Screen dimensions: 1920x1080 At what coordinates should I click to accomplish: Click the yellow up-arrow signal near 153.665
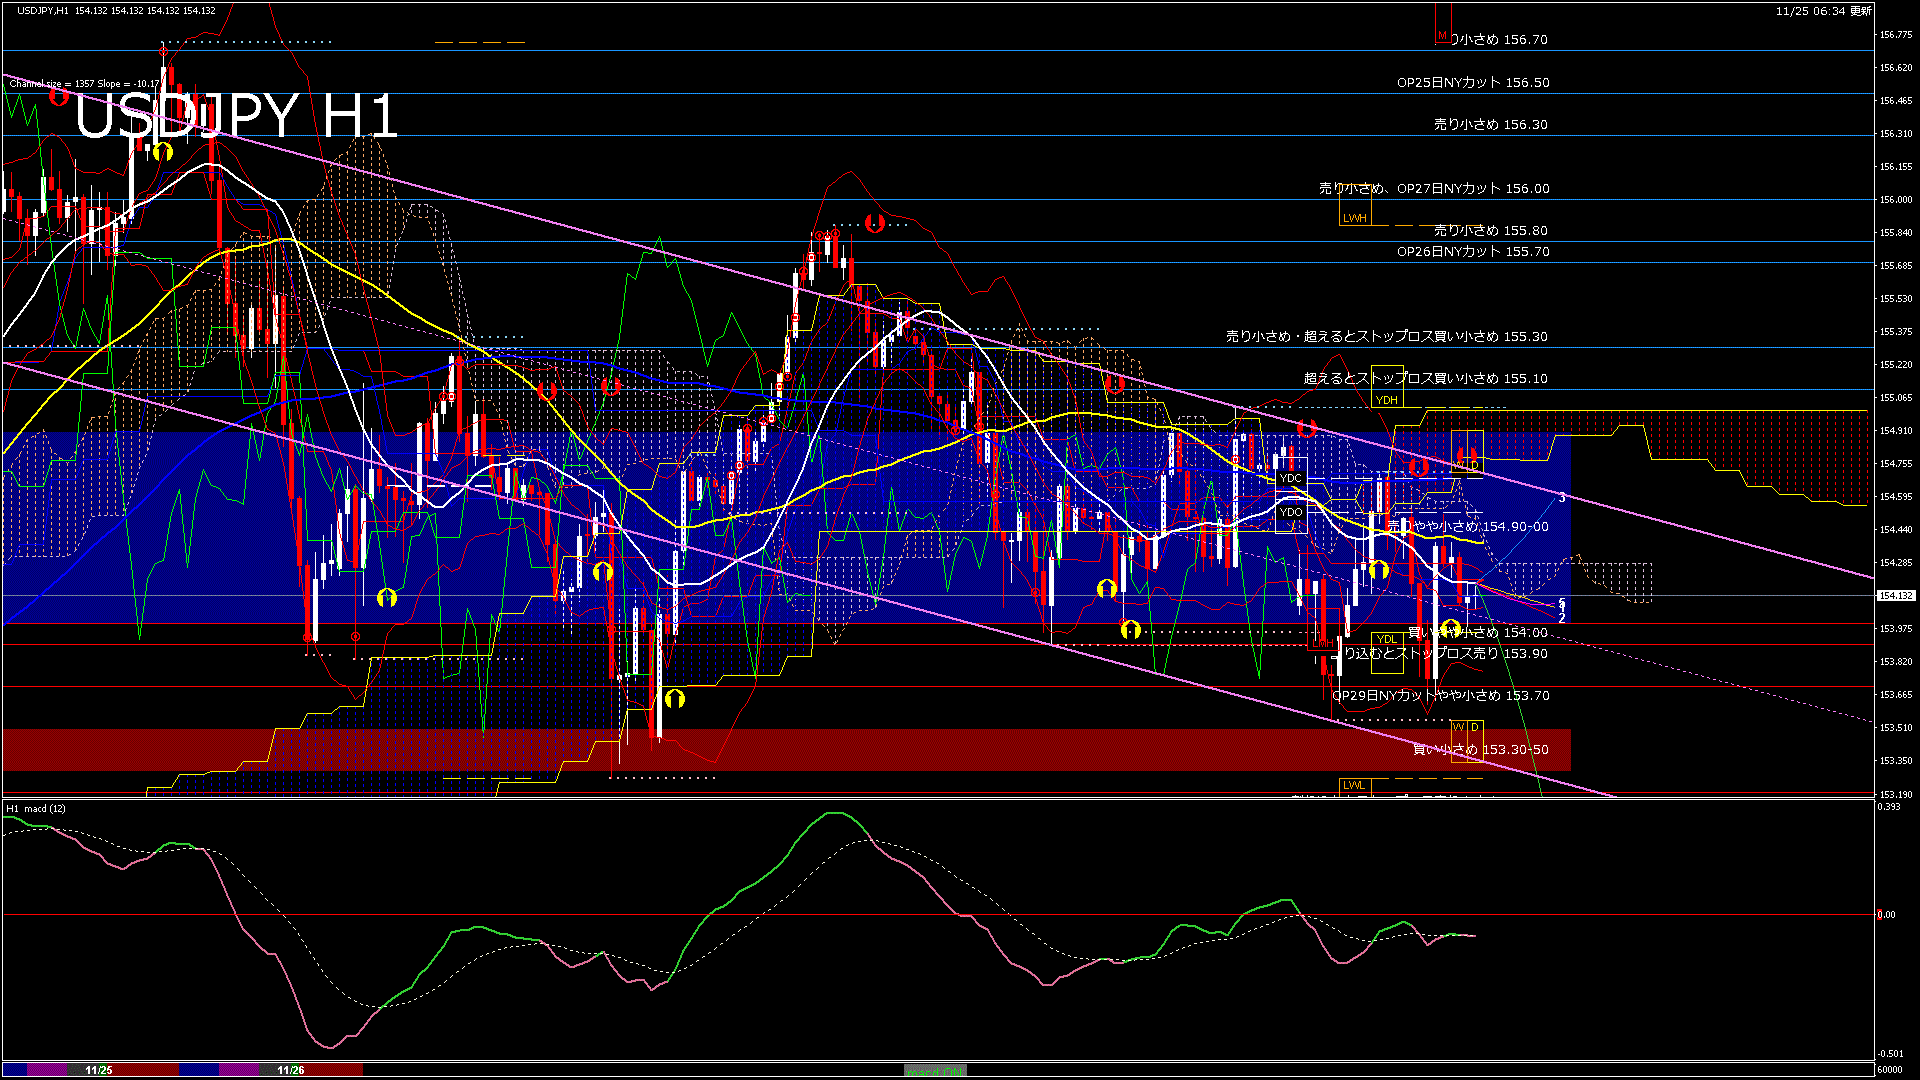click(675, 698)
